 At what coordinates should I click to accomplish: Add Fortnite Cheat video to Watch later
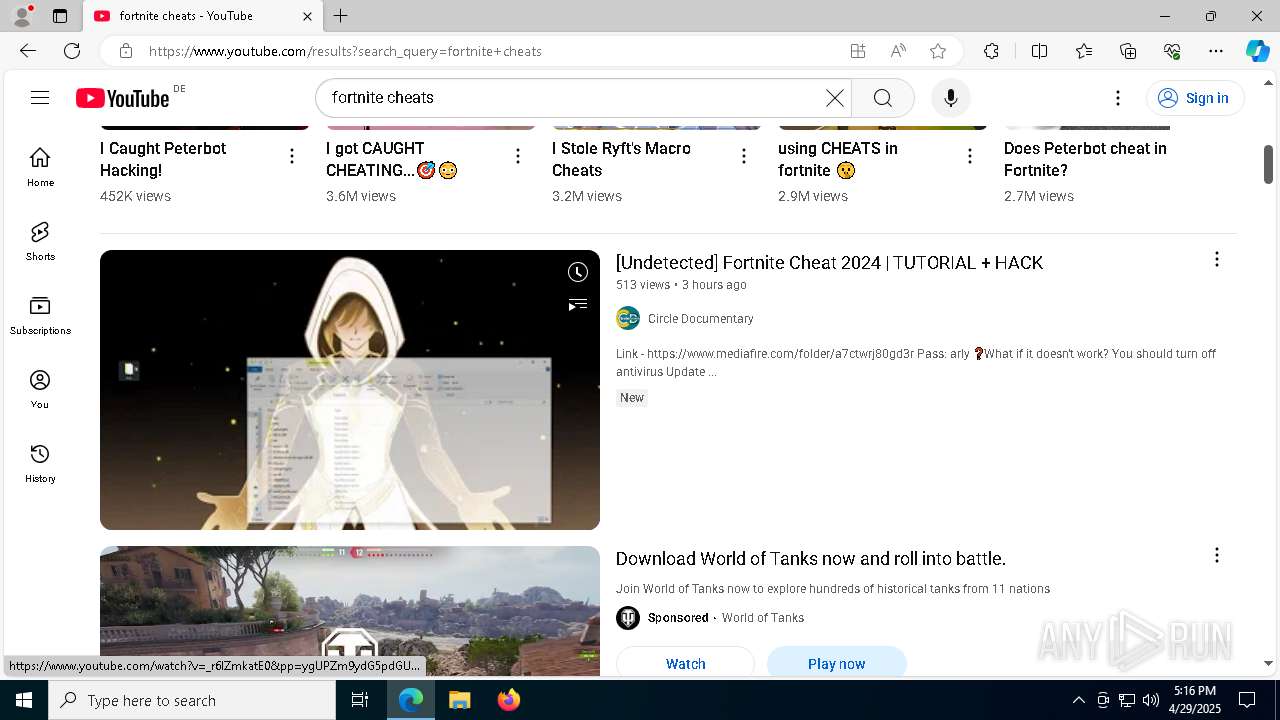coord(578,272)
